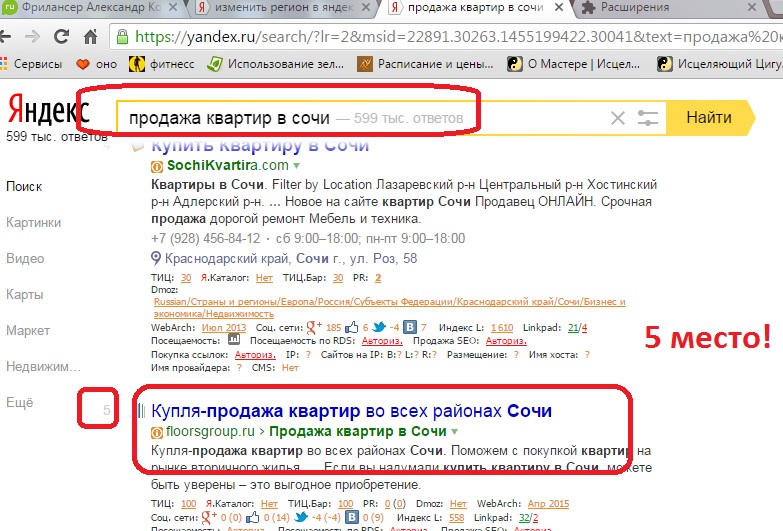Screen dimensions: 783x531
Task: Click ТИЦ value 100 for floorsgroup
Action: click(188, 504)
